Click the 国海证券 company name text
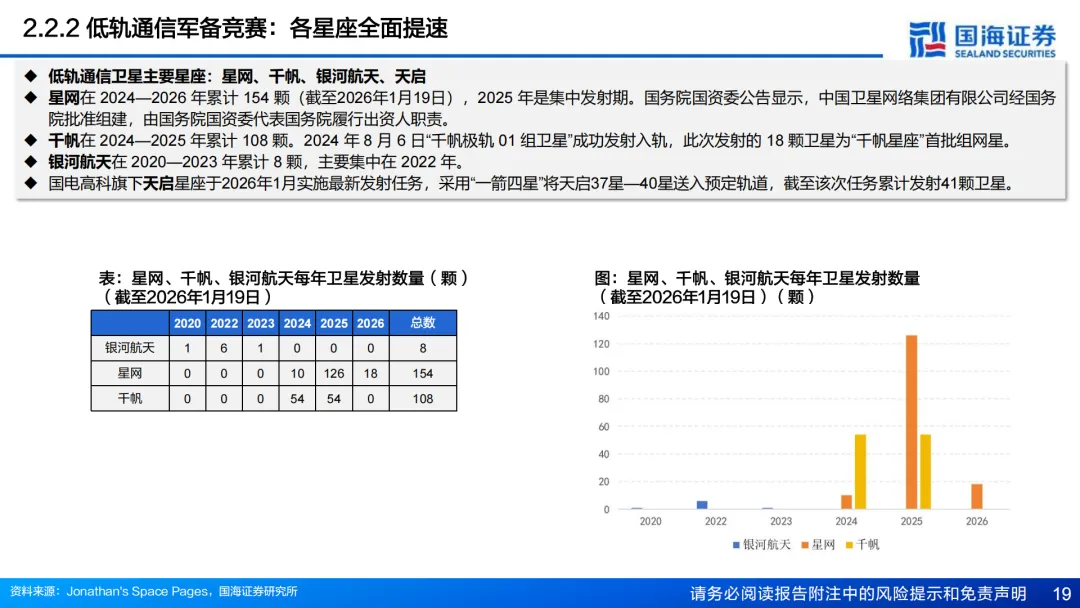The height and width of the screenshot is (608, 1080). (1005, 34)
